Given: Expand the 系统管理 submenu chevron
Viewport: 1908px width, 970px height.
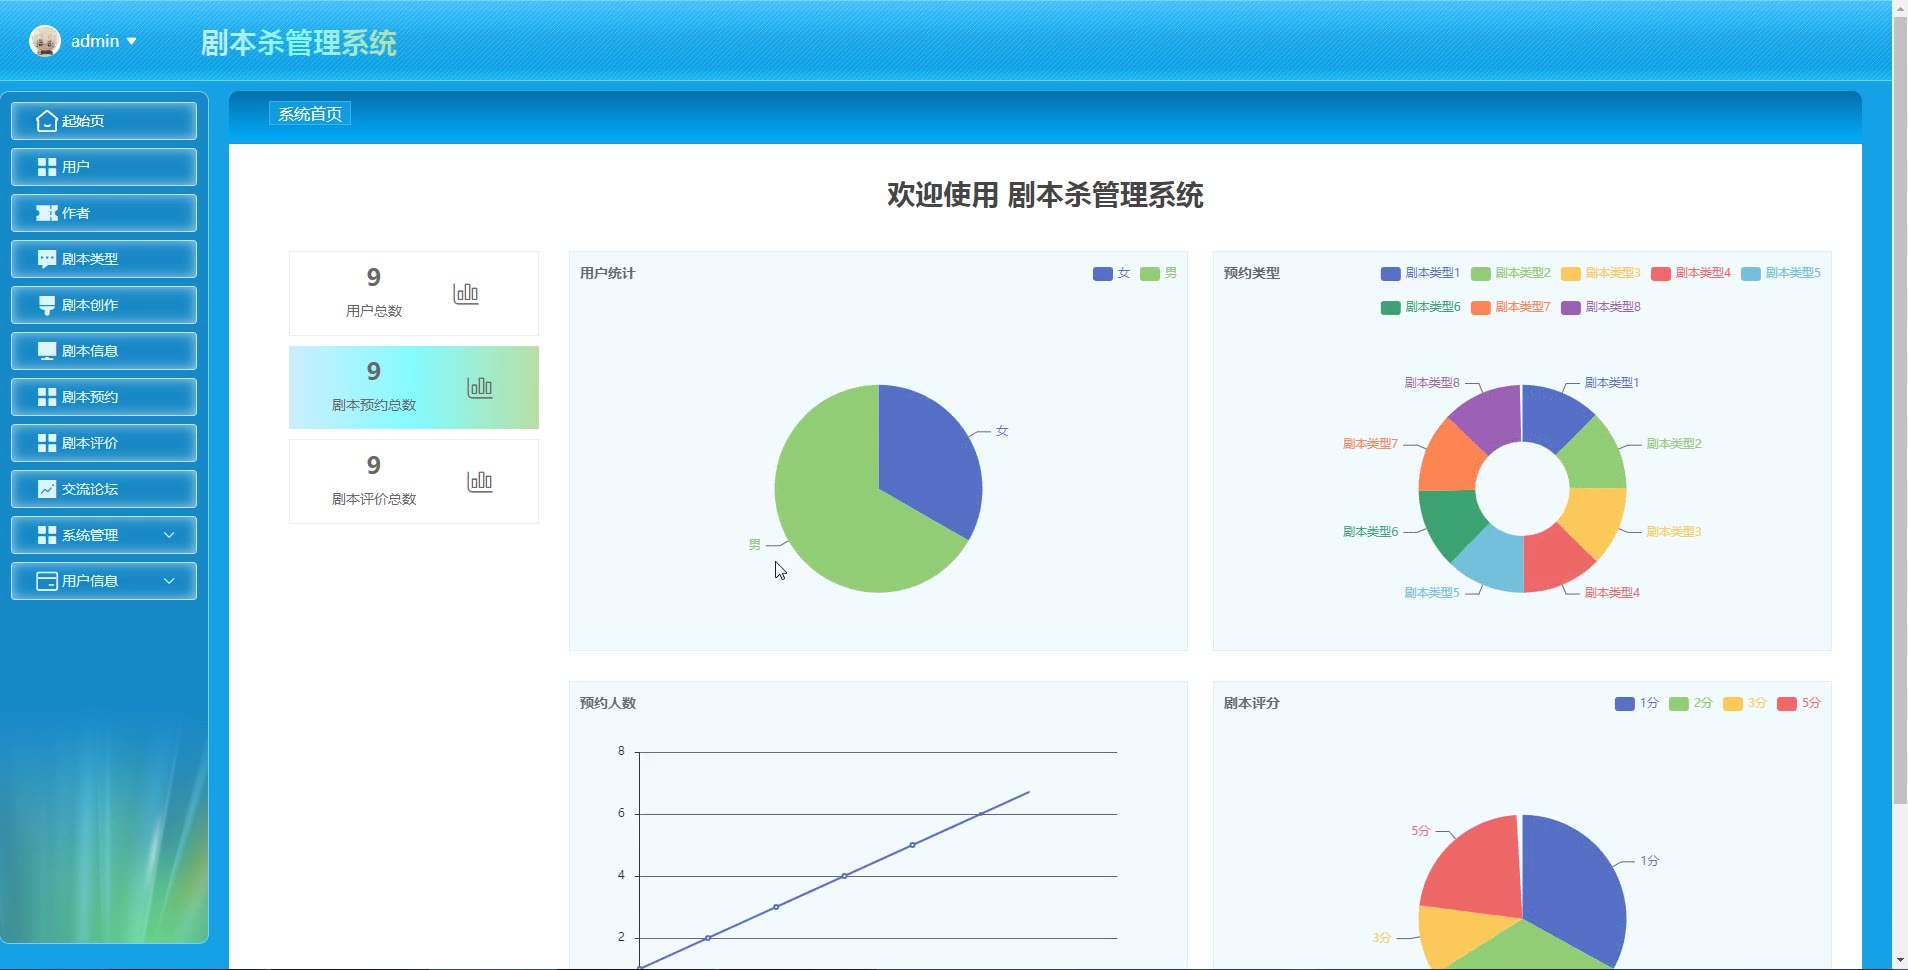Looking at the screenshot, I should 169,535.
